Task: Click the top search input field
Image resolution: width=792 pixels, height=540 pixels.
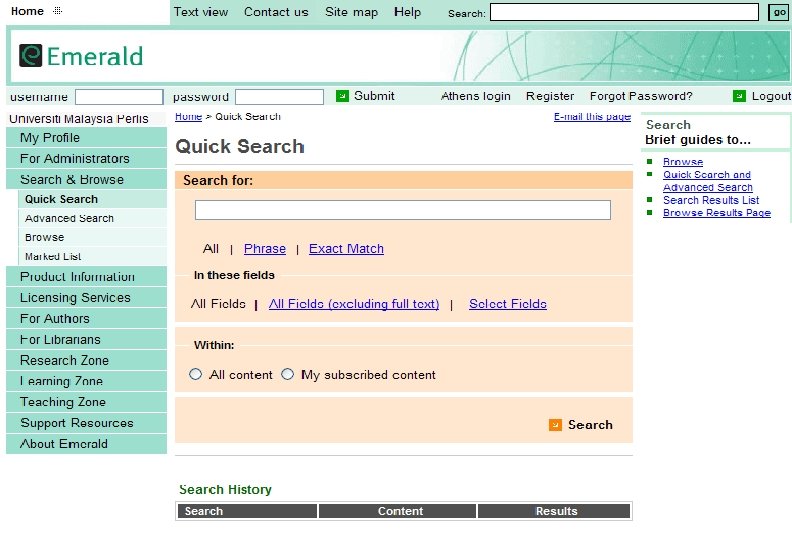Action: coord(624,12)
